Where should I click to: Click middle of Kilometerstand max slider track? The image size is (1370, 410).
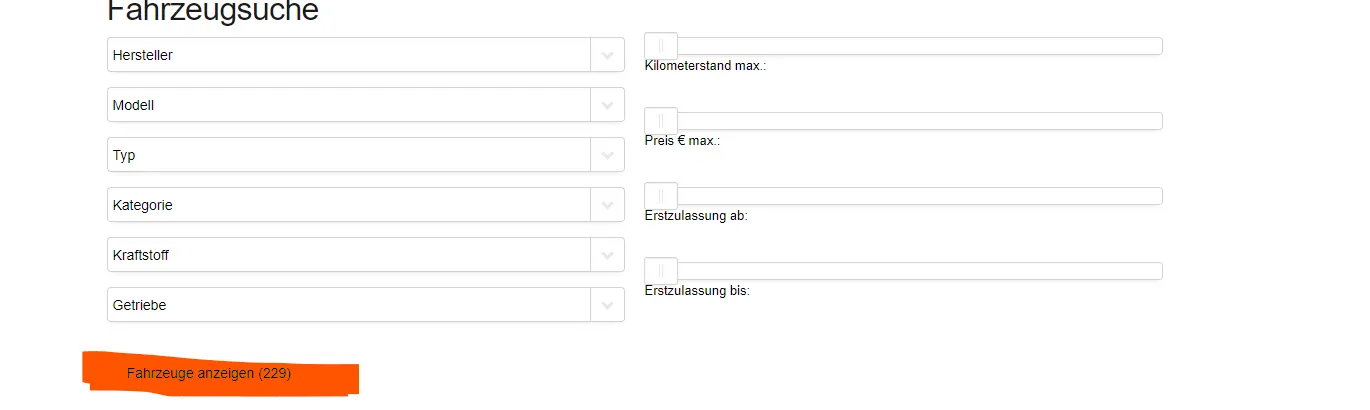point(904,46)
